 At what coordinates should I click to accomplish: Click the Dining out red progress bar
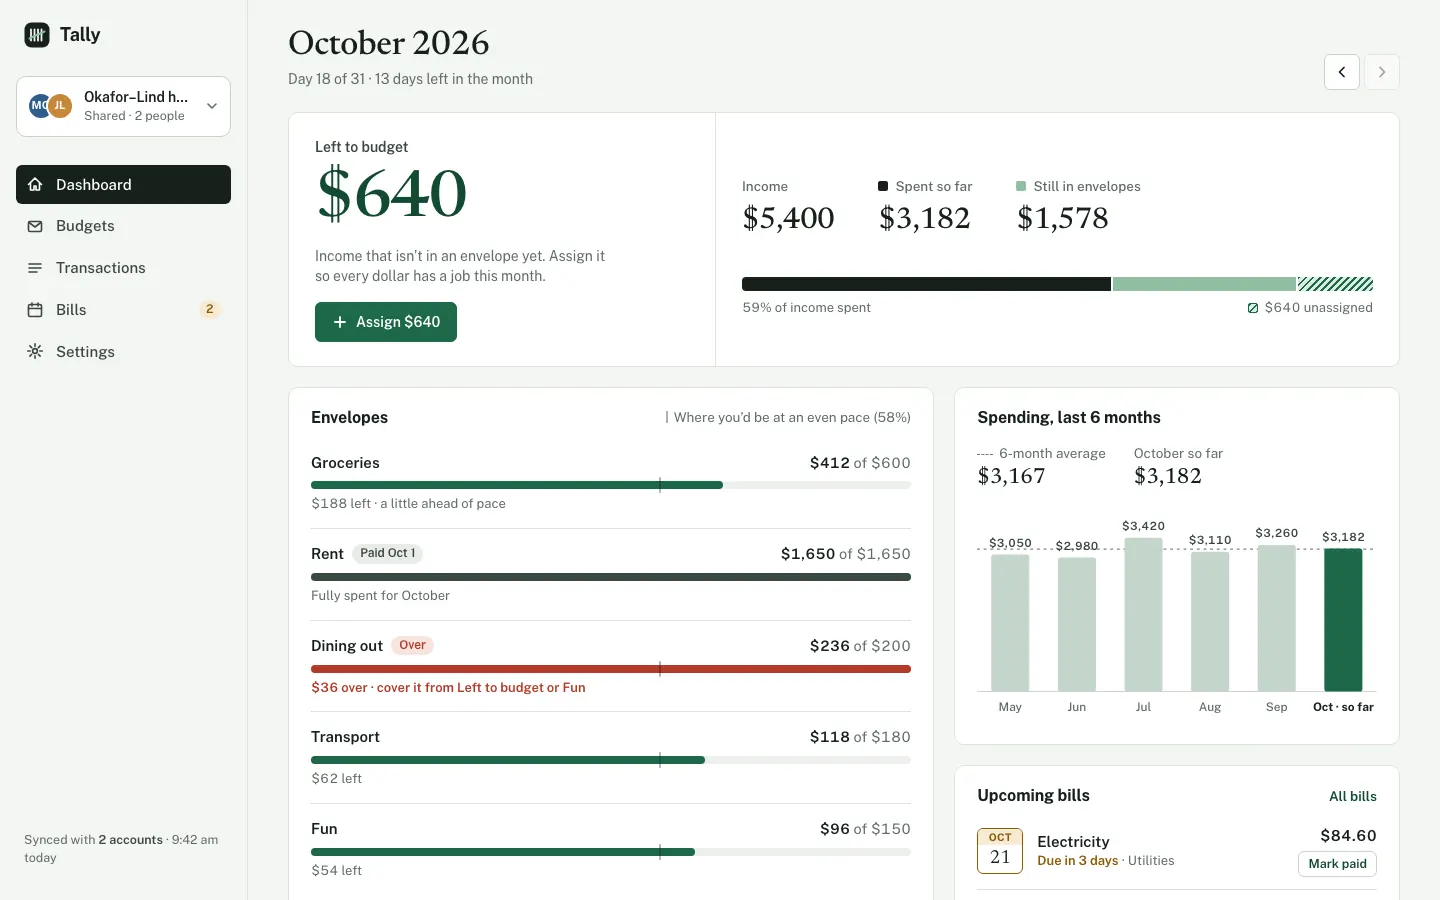coord(611,669)
